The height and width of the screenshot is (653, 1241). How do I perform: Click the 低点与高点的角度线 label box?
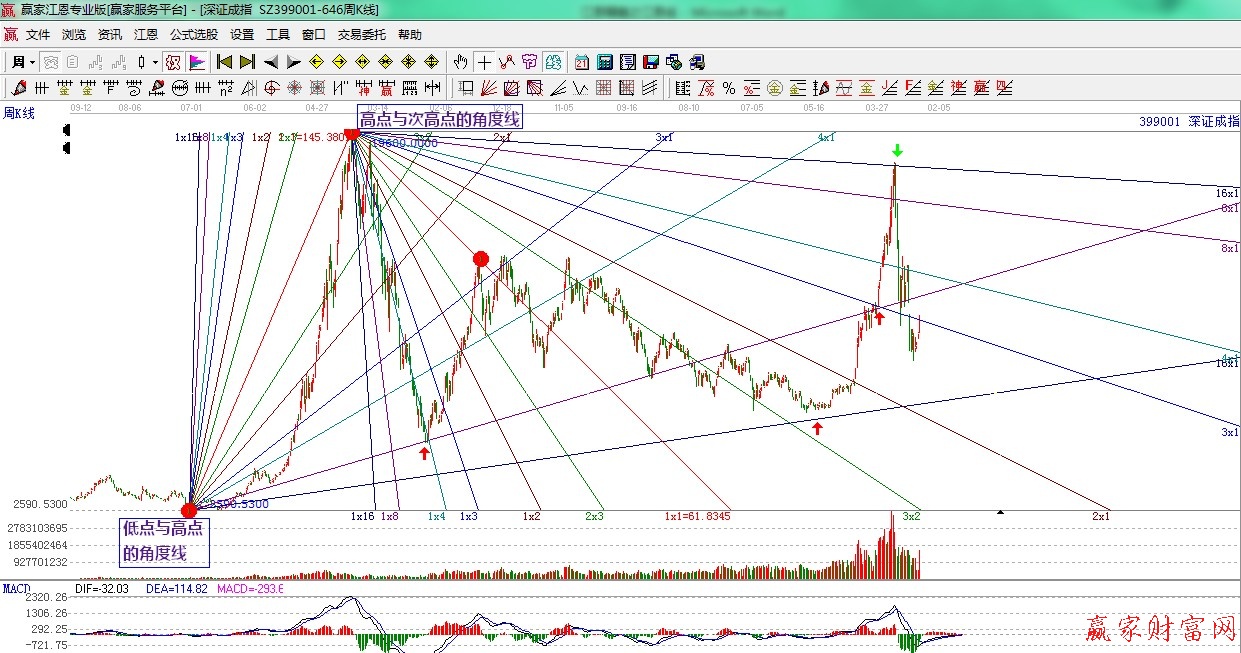[164, 541]
